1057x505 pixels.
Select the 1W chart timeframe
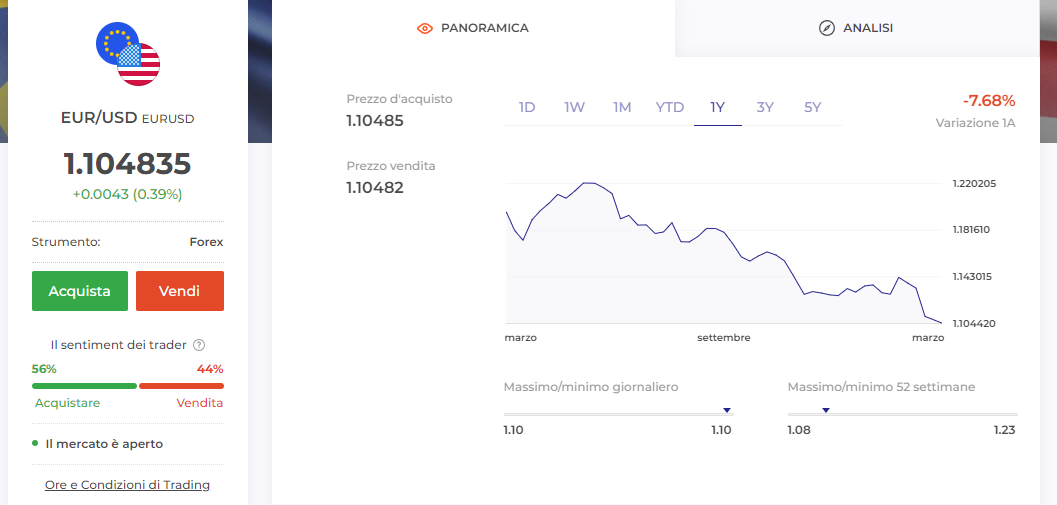click(x=574, y=107)
